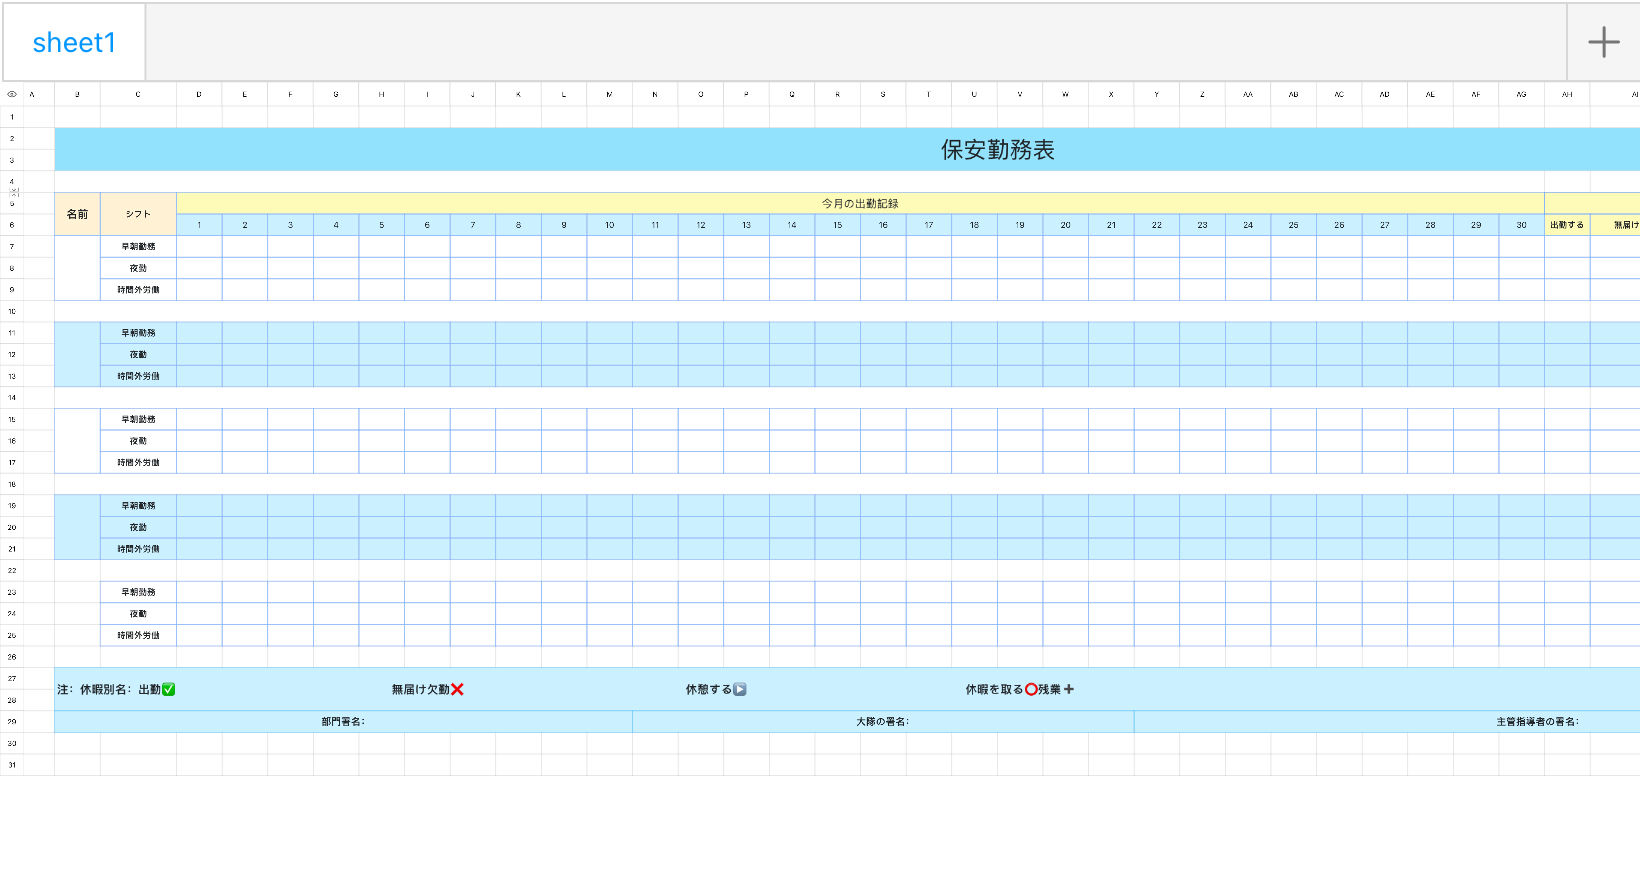Select the 注: 休暇別名: legend text

point(94,689)
